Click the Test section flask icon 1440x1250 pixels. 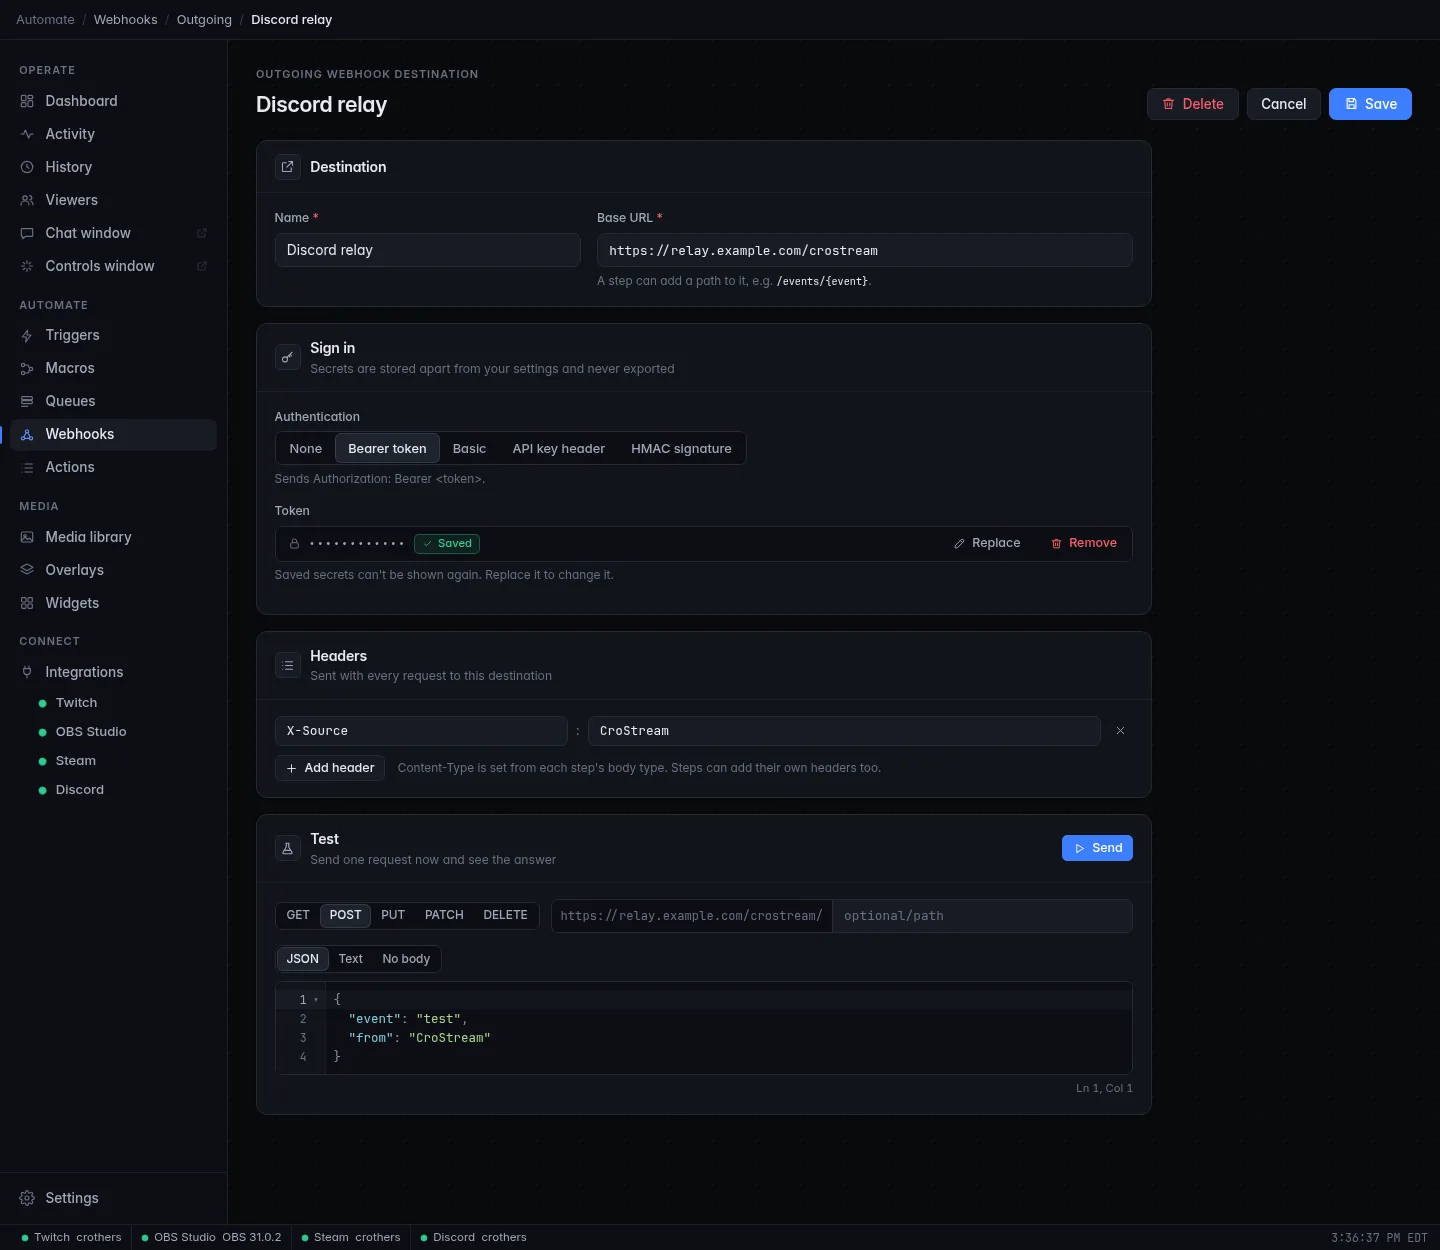tap(288, 848)
